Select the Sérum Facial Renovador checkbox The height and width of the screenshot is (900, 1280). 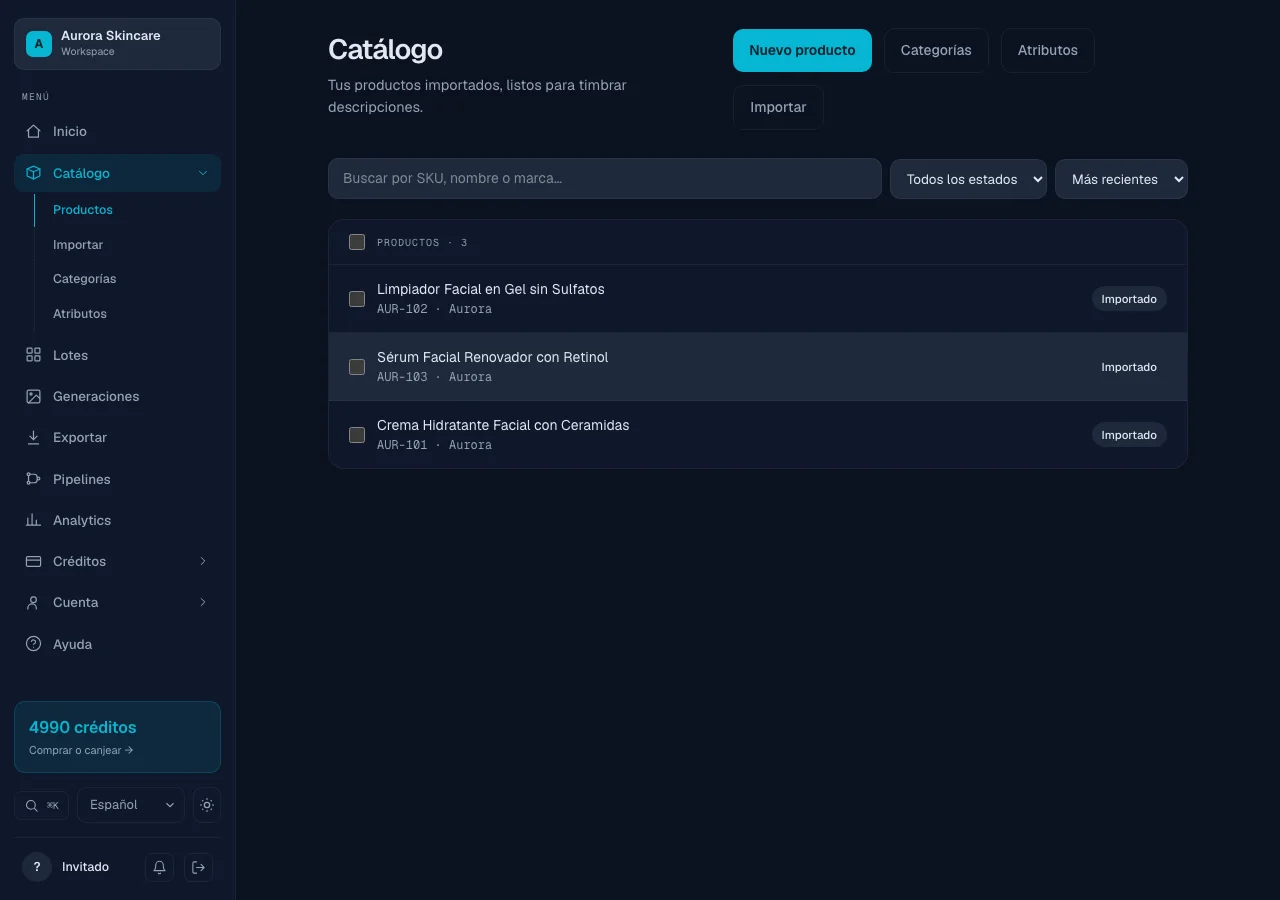point(357,367)
